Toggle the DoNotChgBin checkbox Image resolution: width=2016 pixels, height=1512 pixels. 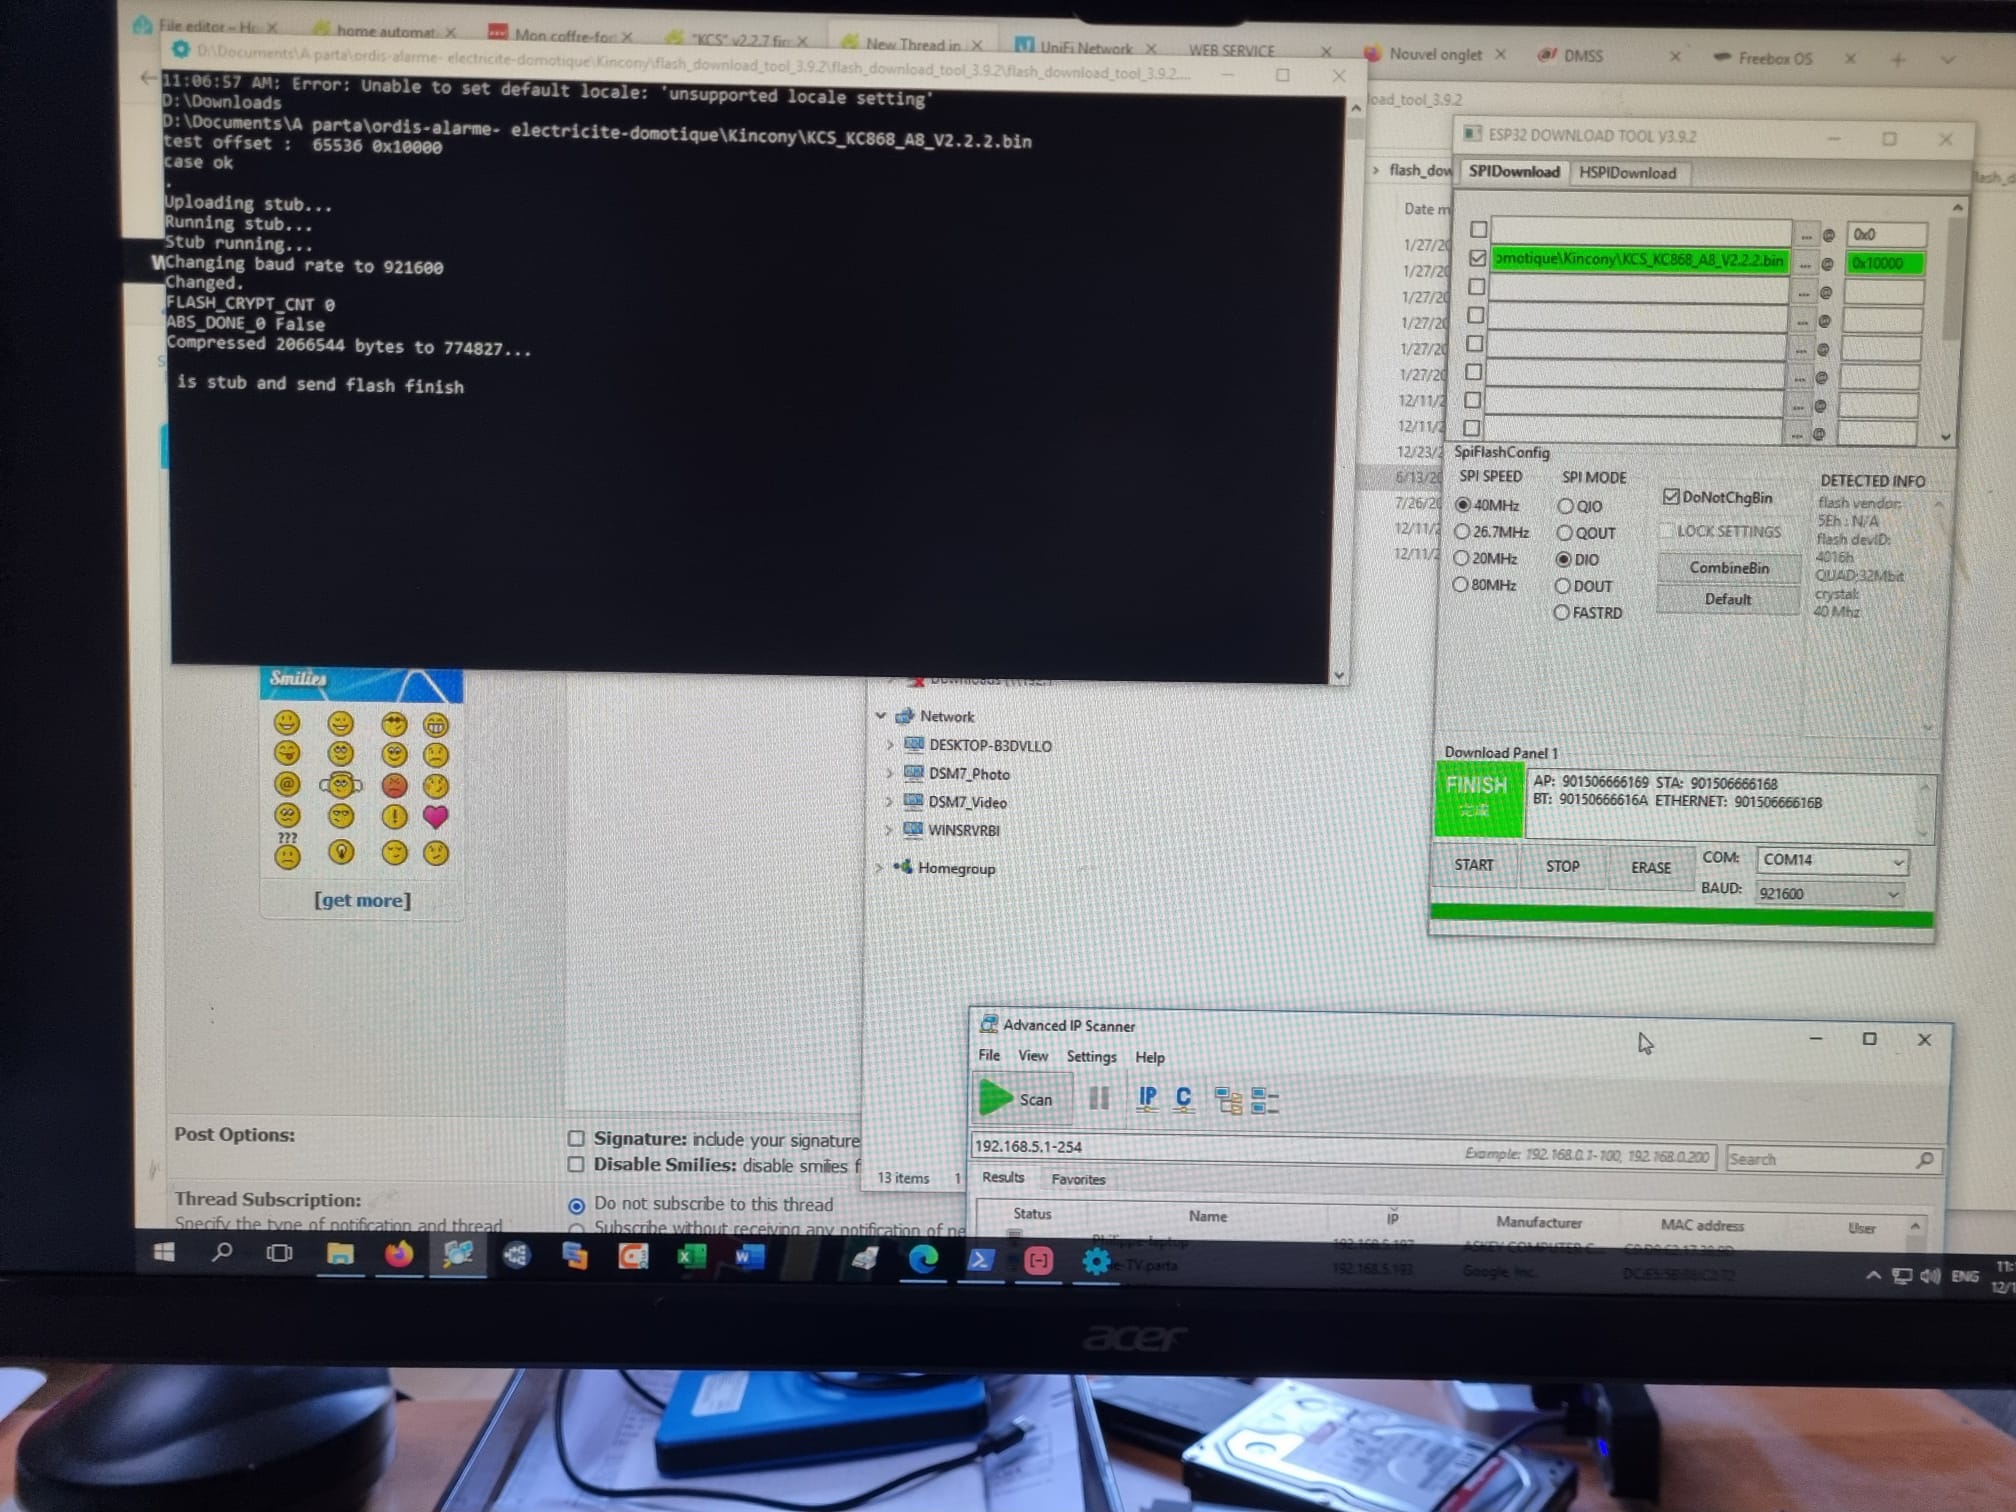(1670, 497)
